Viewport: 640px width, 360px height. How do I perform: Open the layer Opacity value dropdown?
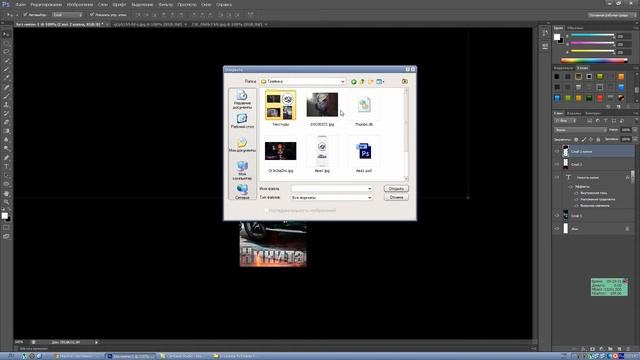click(635, 130)
